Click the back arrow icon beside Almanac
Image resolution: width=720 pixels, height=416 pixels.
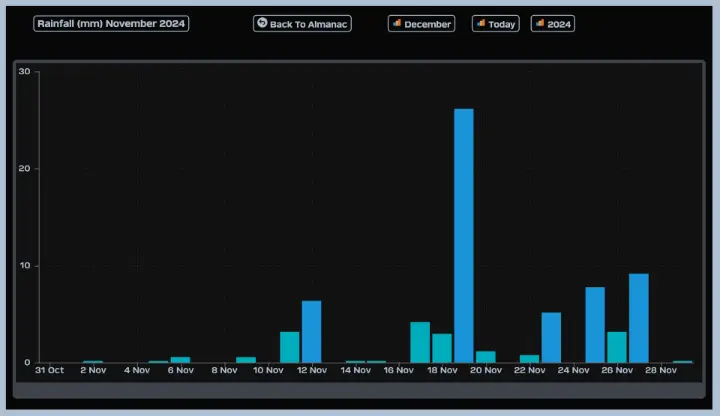pyautogui.click(x=262, y=23)
